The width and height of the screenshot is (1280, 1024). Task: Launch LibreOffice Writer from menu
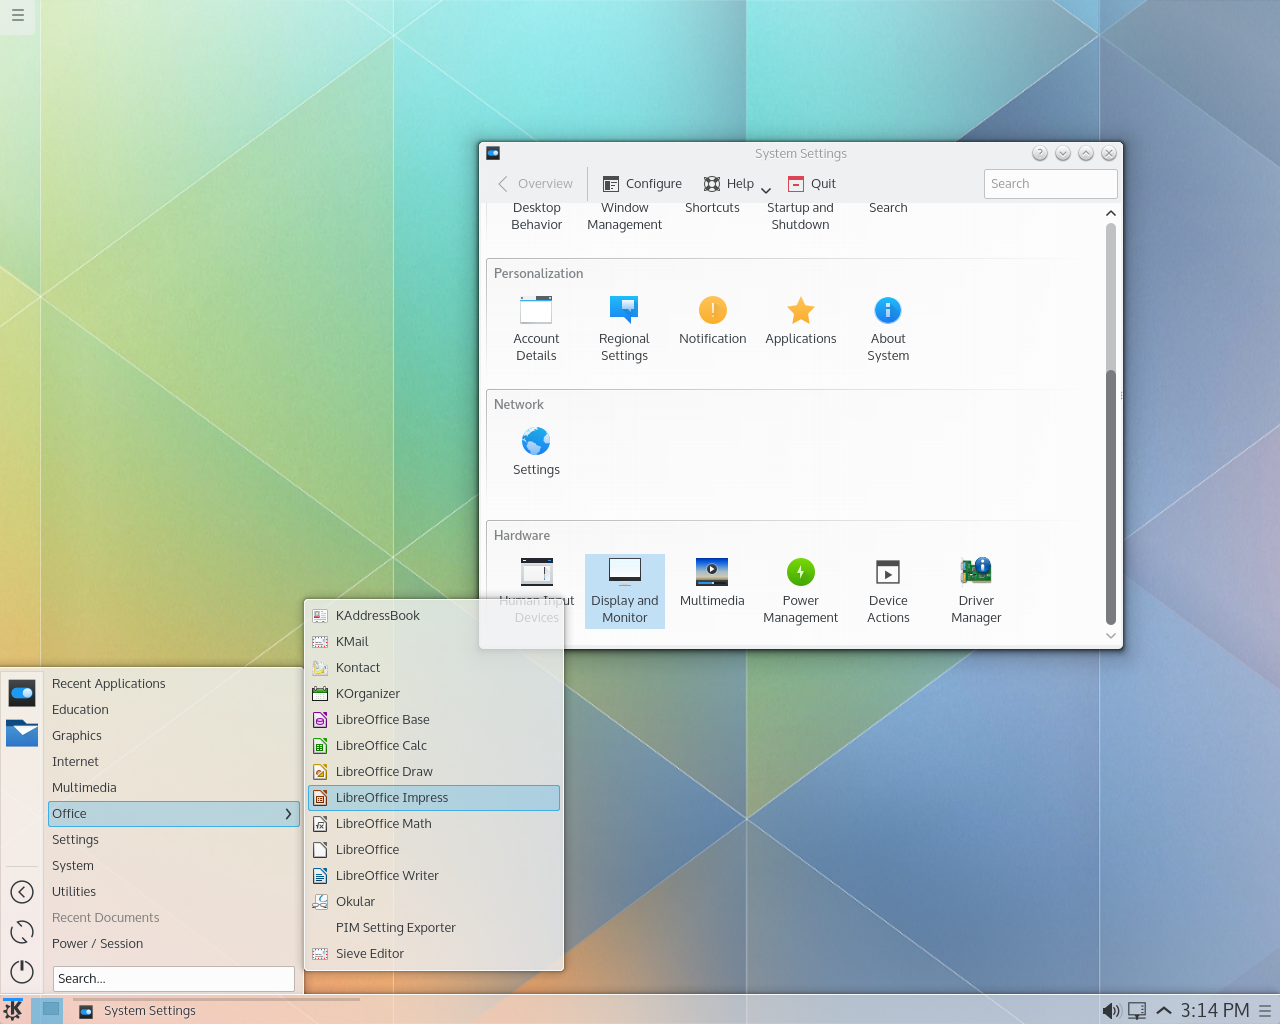(x=434, y=876)
